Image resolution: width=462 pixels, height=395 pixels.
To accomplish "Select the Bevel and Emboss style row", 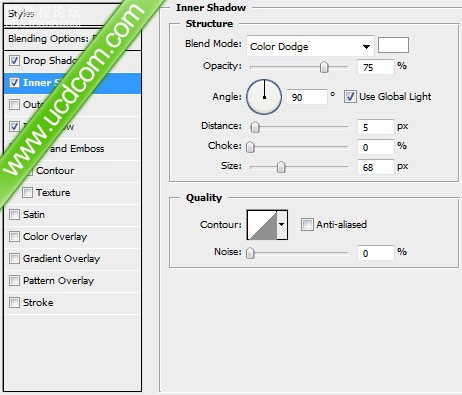I will click(73, 149).
